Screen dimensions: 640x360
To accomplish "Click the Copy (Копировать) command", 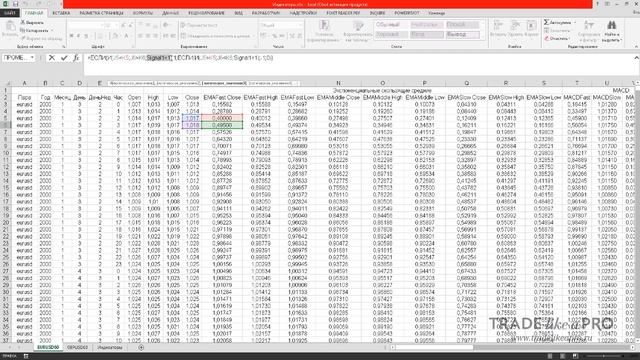I will click(x=34, y=31).
